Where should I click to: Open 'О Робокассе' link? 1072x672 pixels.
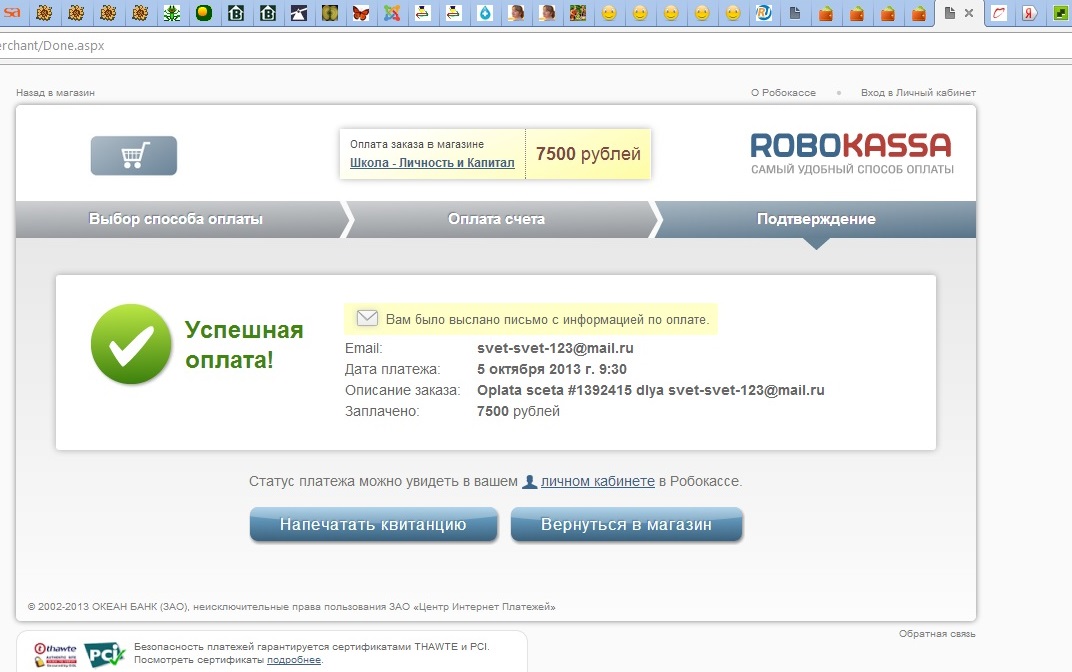pyautogui.click(x=783, y=92)
